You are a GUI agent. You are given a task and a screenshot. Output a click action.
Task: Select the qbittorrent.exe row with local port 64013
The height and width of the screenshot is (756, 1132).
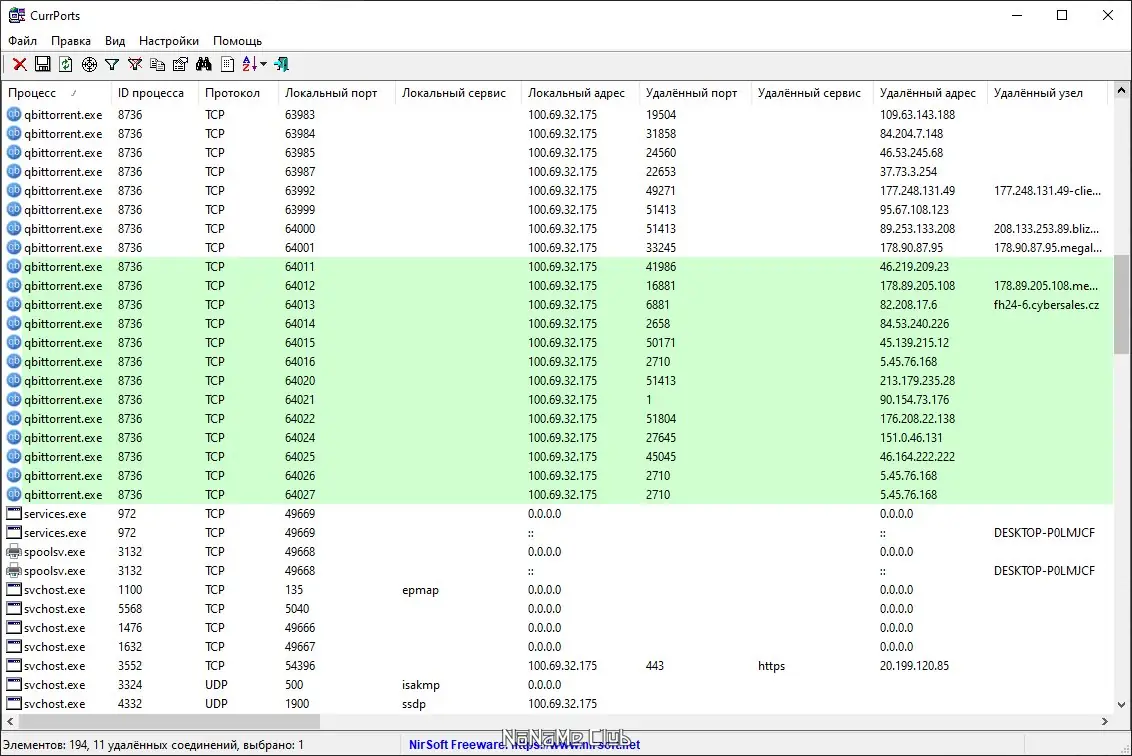click(x=557, y=305)
